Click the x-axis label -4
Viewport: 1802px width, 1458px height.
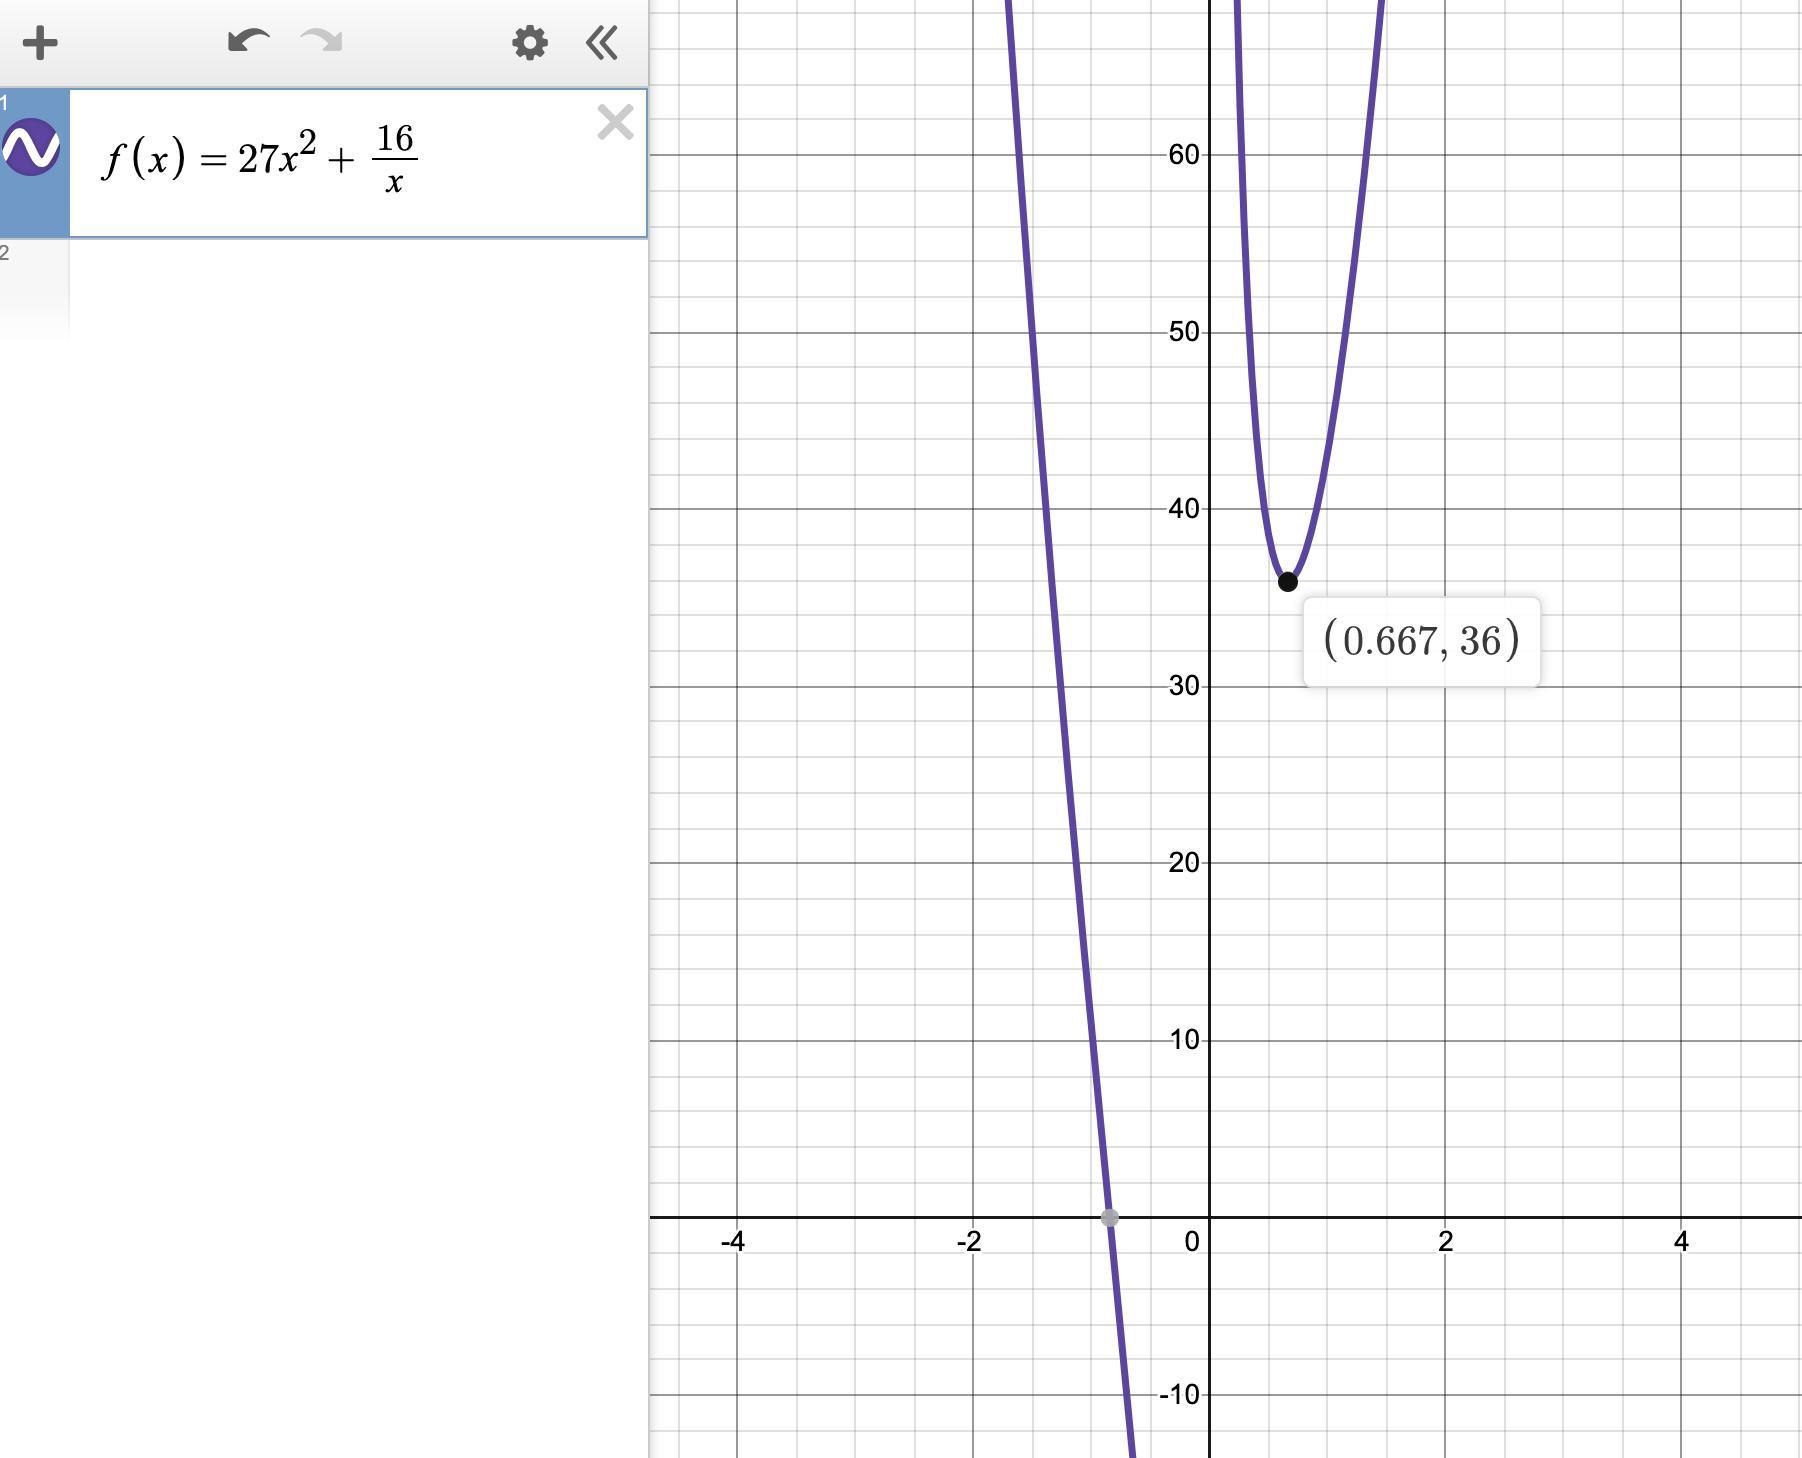click(x=733, y=1241)
